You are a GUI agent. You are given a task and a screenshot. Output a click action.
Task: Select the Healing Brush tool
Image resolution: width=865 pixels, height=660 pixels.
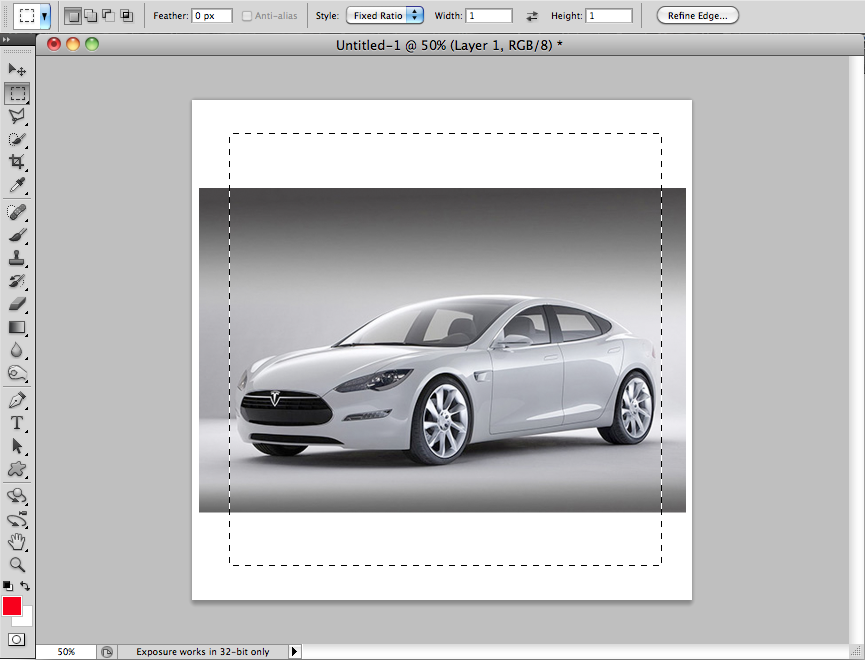17,212
